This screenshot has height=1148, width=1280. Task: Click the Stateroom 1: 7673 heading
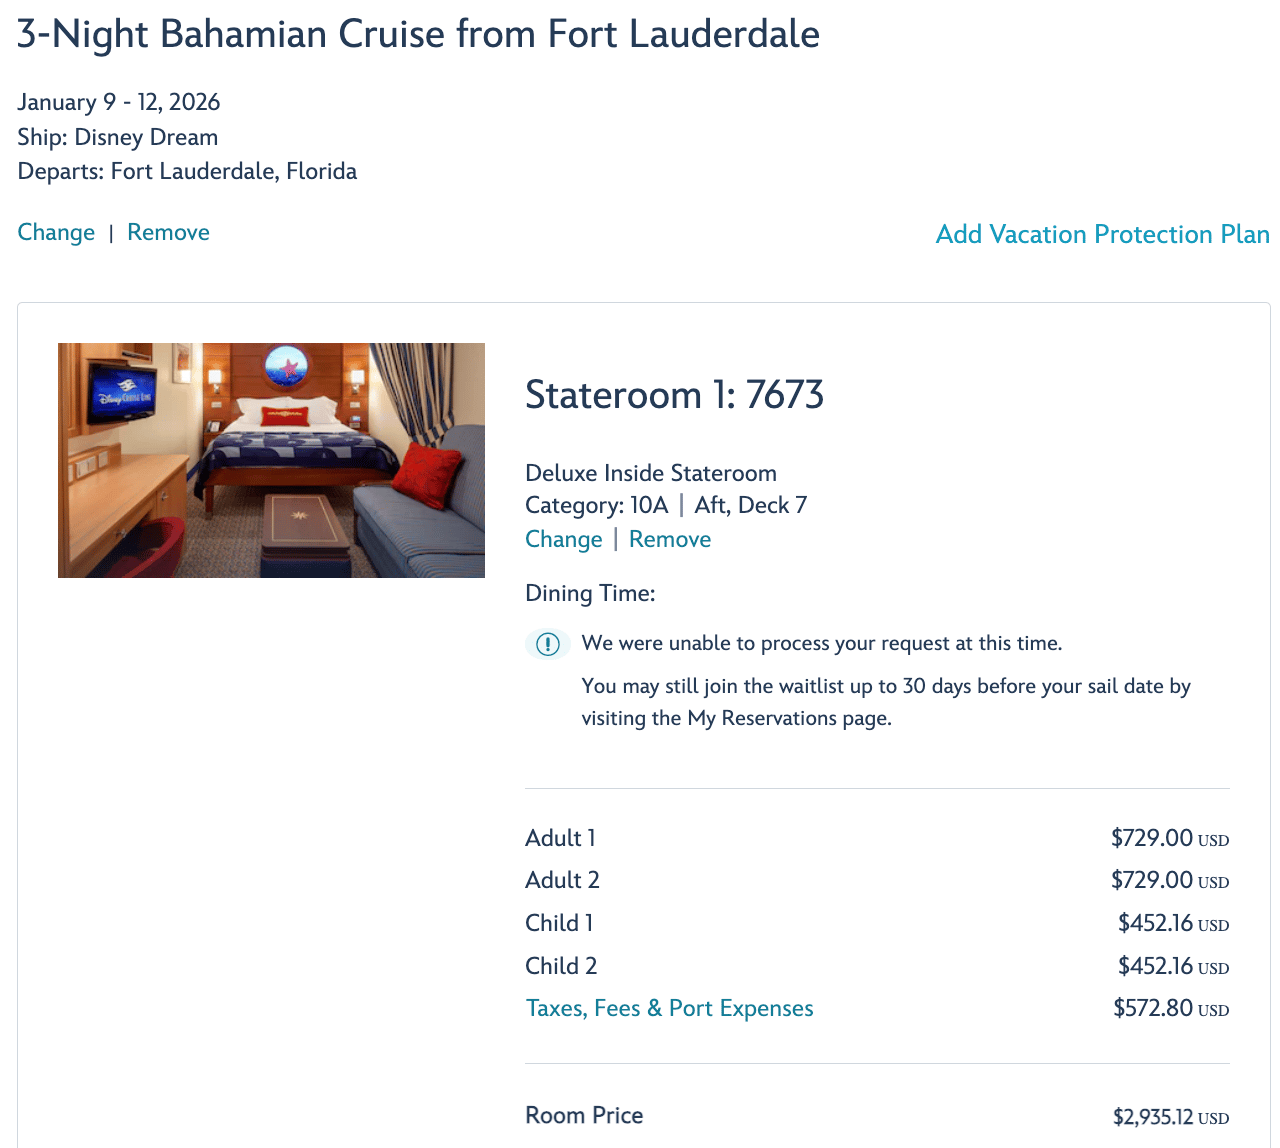pos(674,395)
